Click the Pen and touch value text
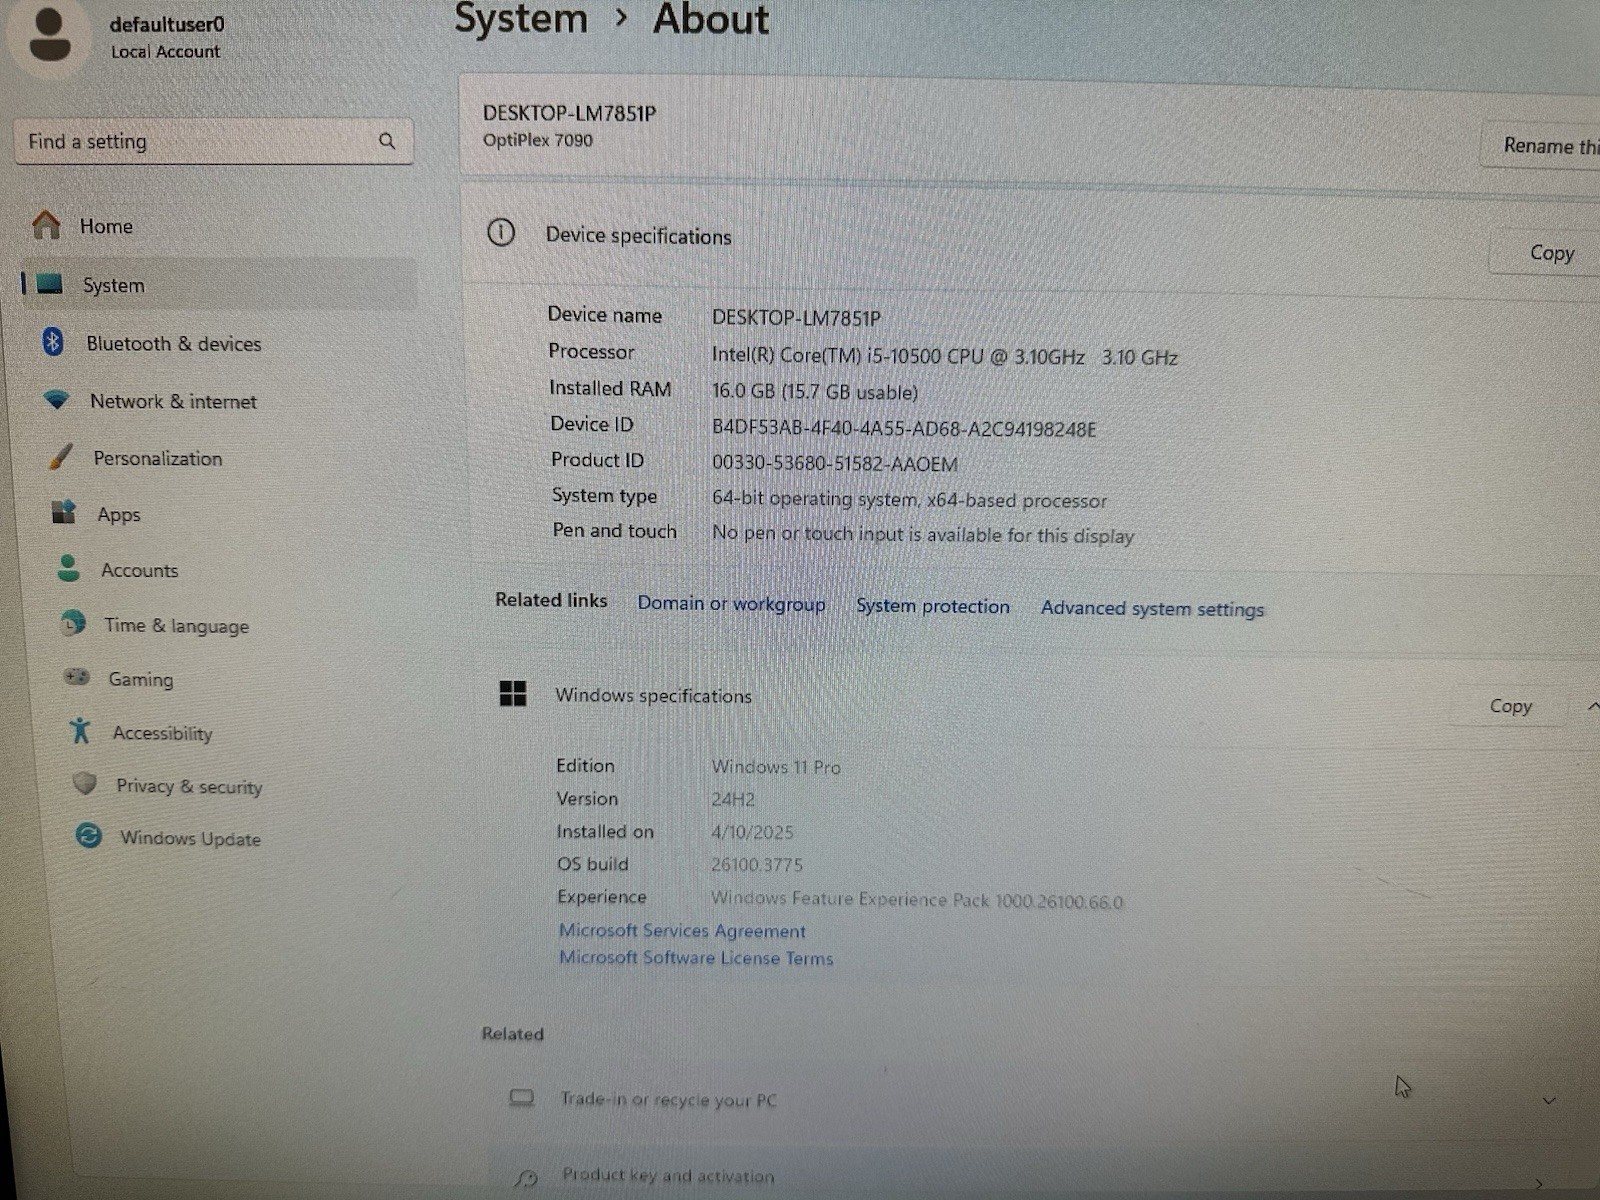The image size is (1600, 1200). click(x=923, y=535)
